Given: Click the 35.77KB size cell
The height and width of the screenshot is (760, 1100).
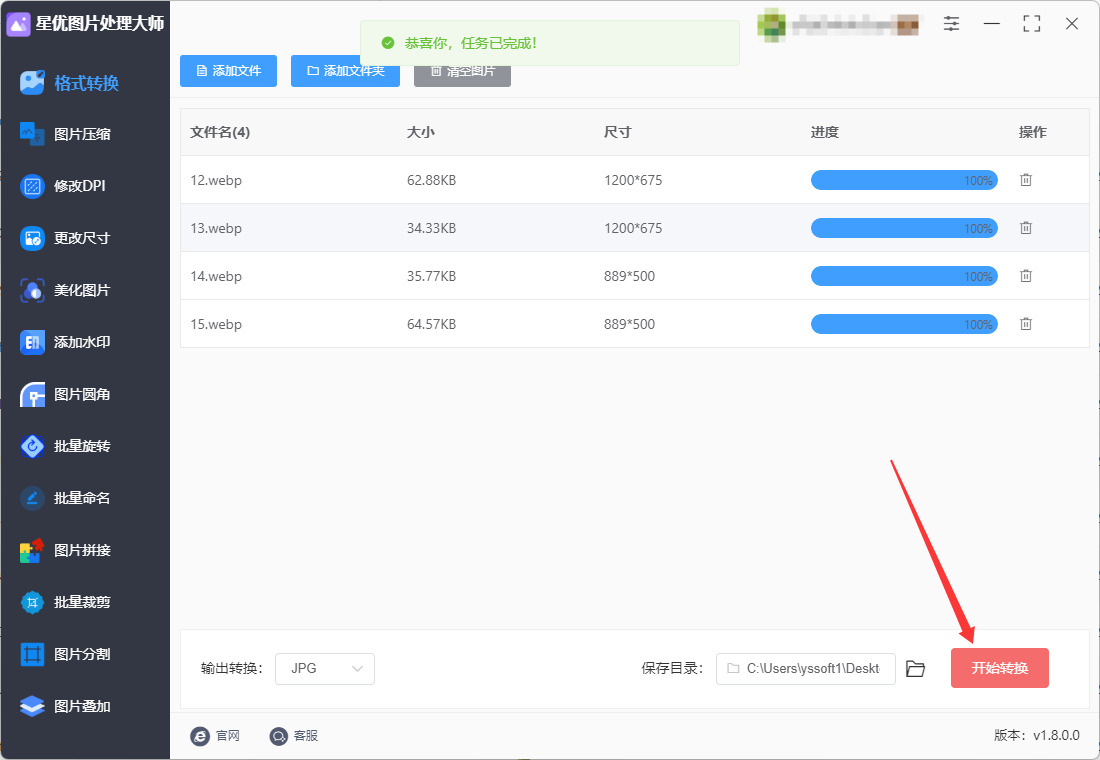Looking at the screenshot, I should [431, 276].
